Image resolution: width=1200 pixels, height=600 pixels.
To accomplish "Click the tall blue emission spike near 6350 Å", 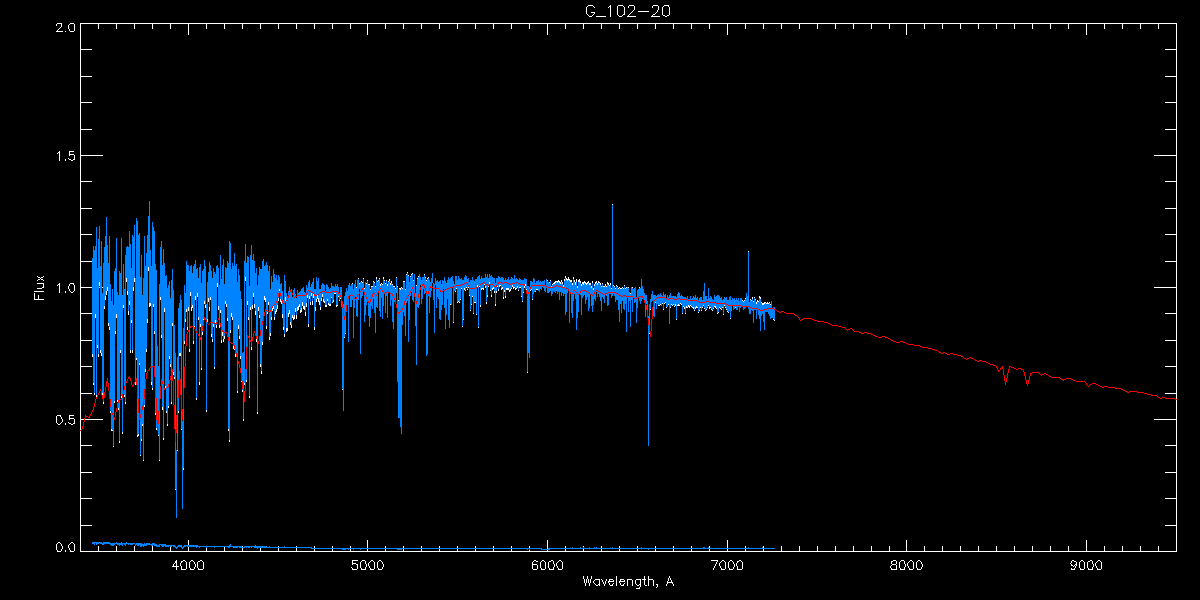I will [612, 245].
